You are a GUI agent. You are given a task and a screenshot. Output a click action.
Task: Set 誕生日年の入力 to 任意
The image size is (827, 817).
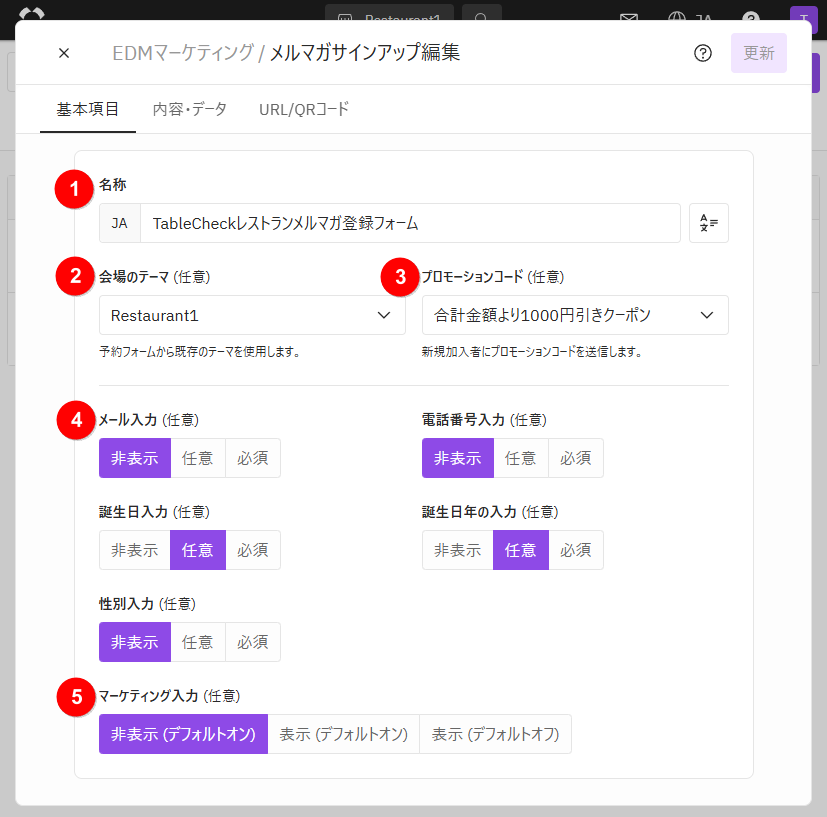pos(521,550)
